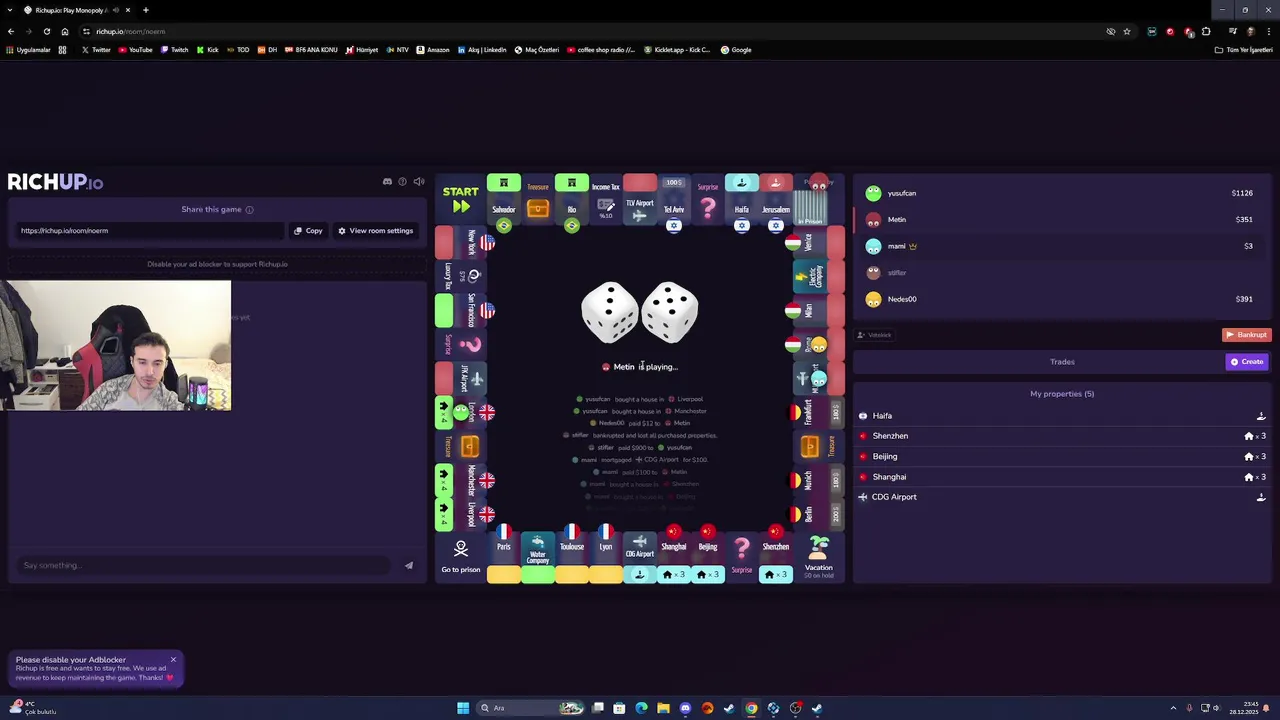
Task: Open the Google bookmark
Action: (x=736, y=50)
